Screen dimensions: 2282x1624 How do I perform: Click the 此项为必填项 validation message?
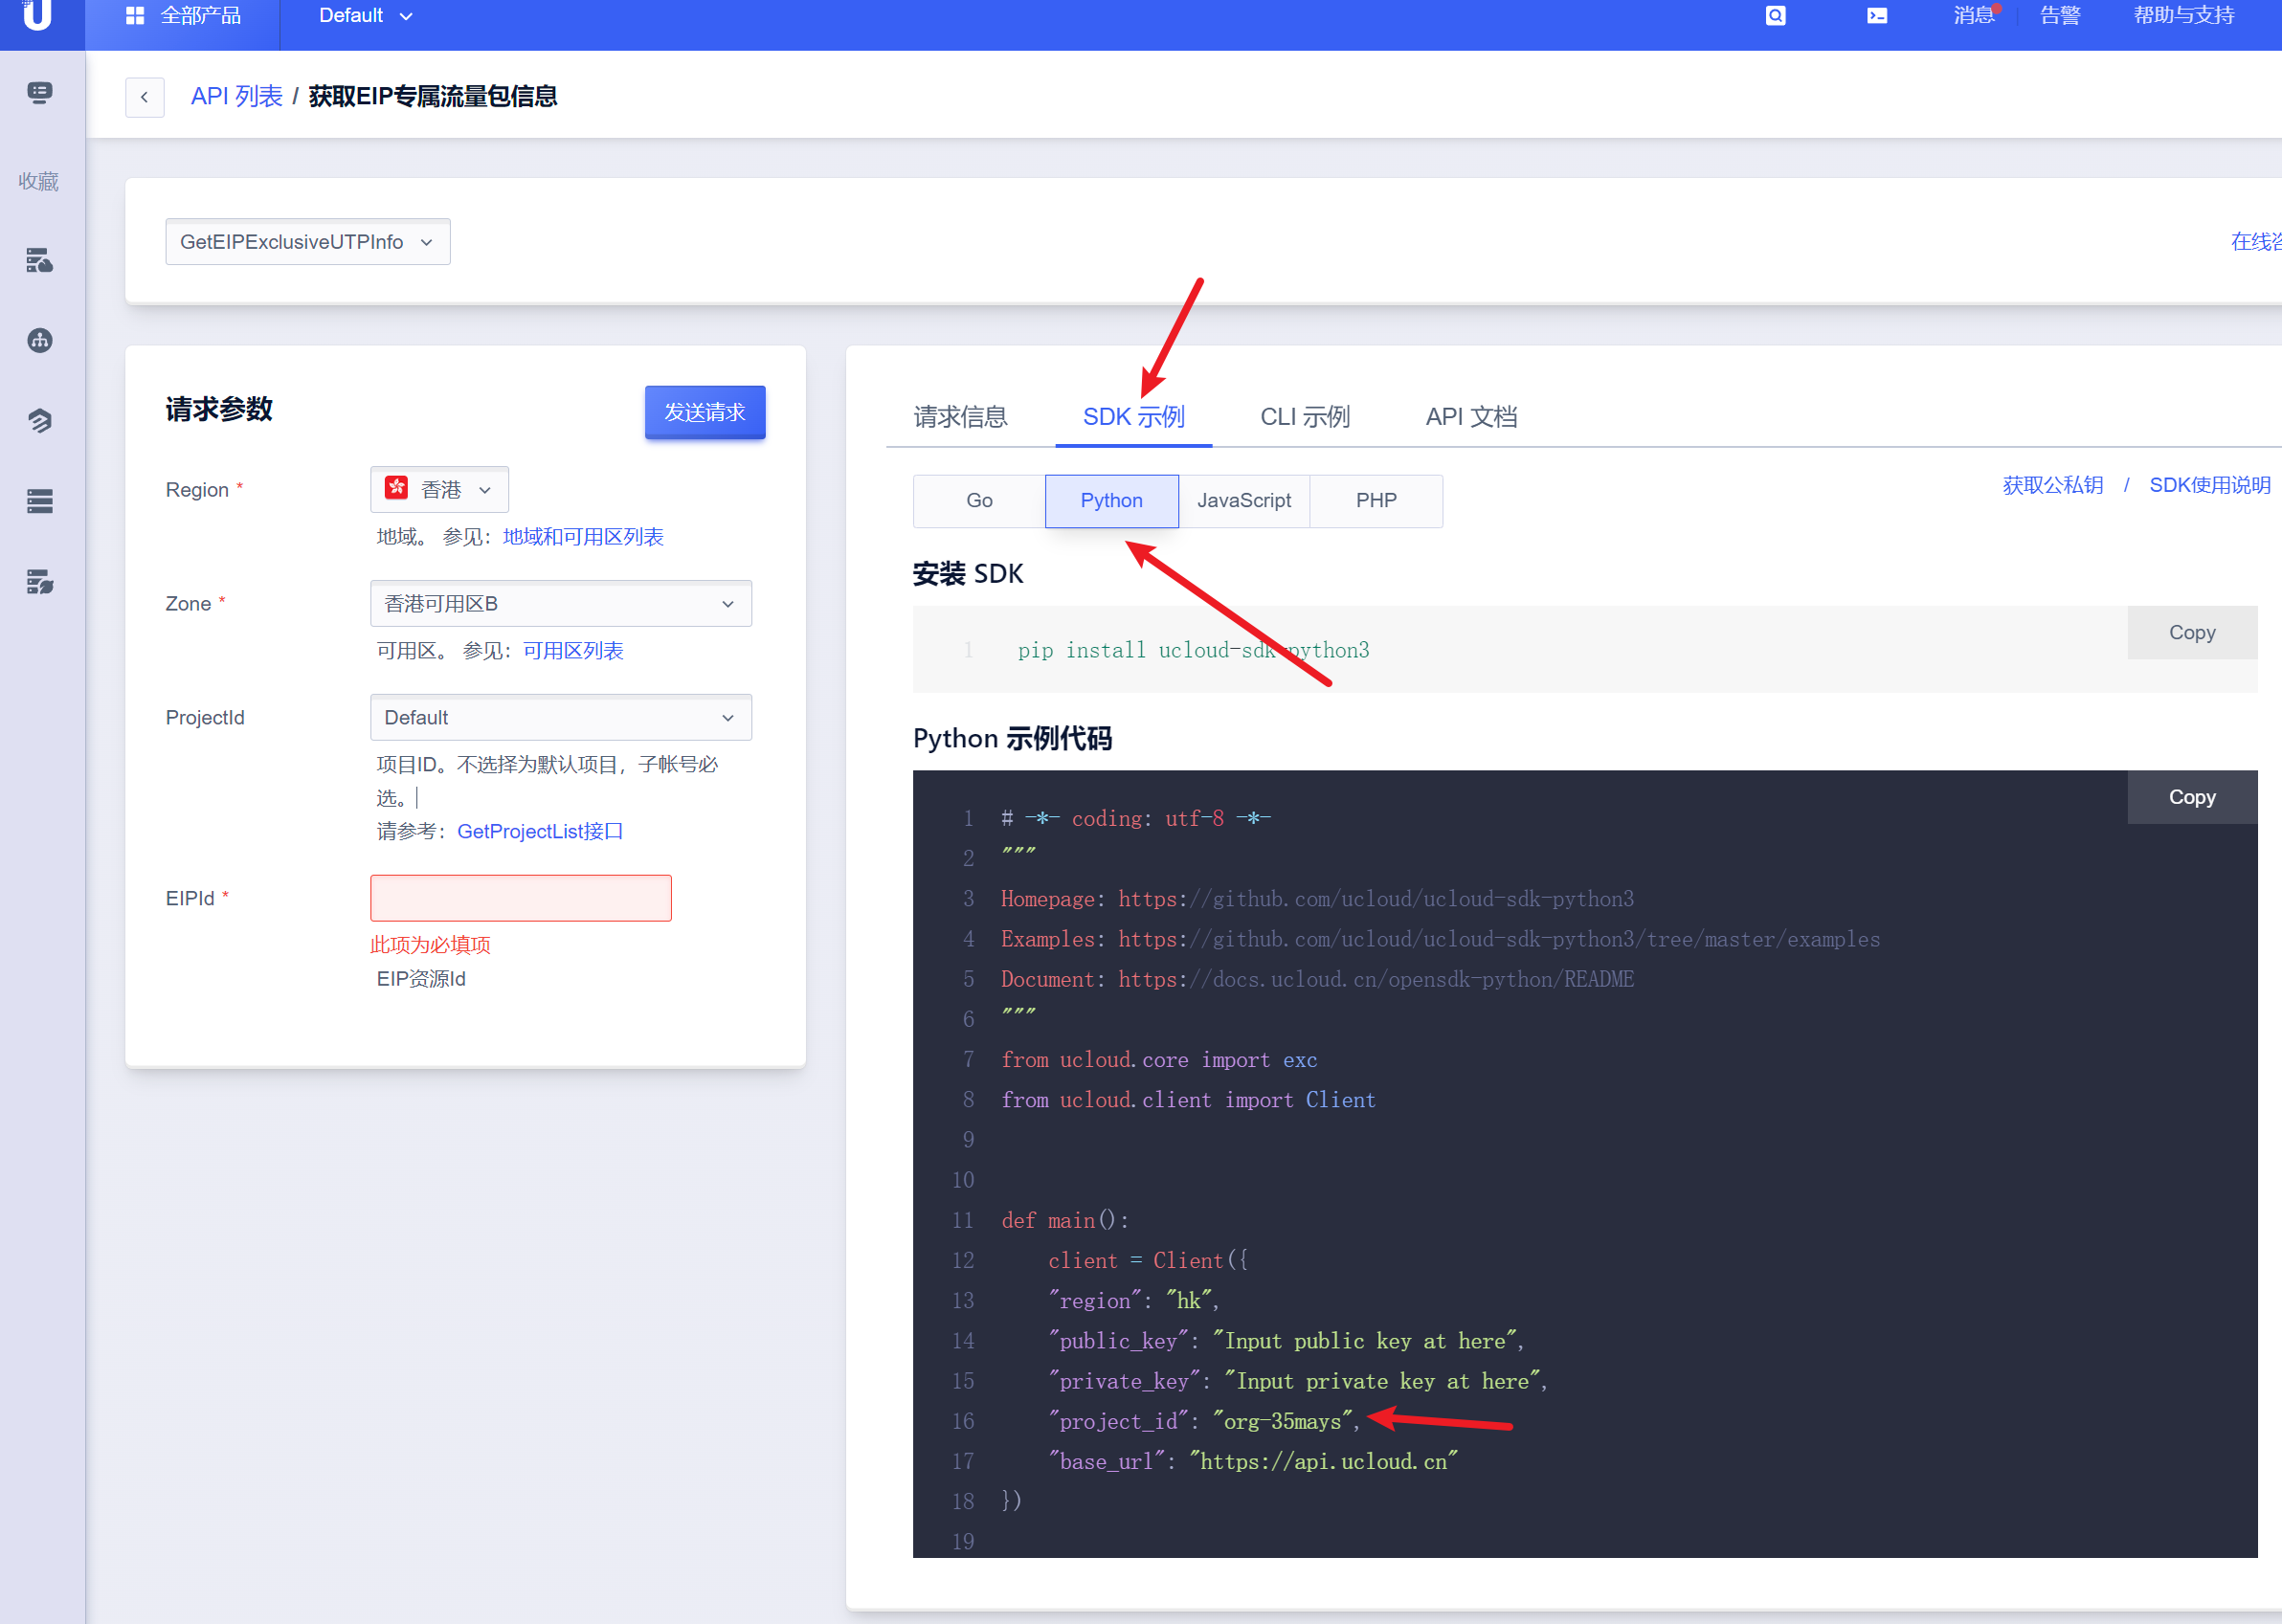pos(430,946)
